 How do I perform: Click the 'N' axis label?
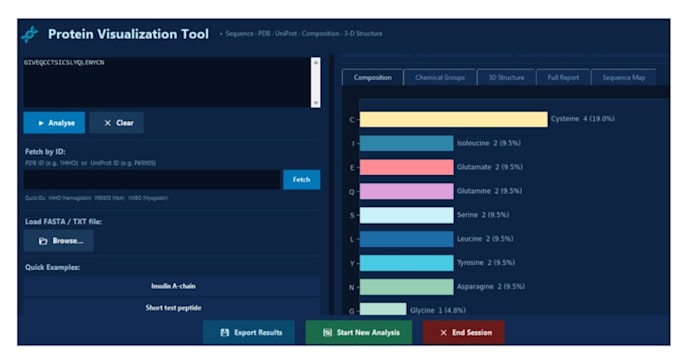coord(352,287)
